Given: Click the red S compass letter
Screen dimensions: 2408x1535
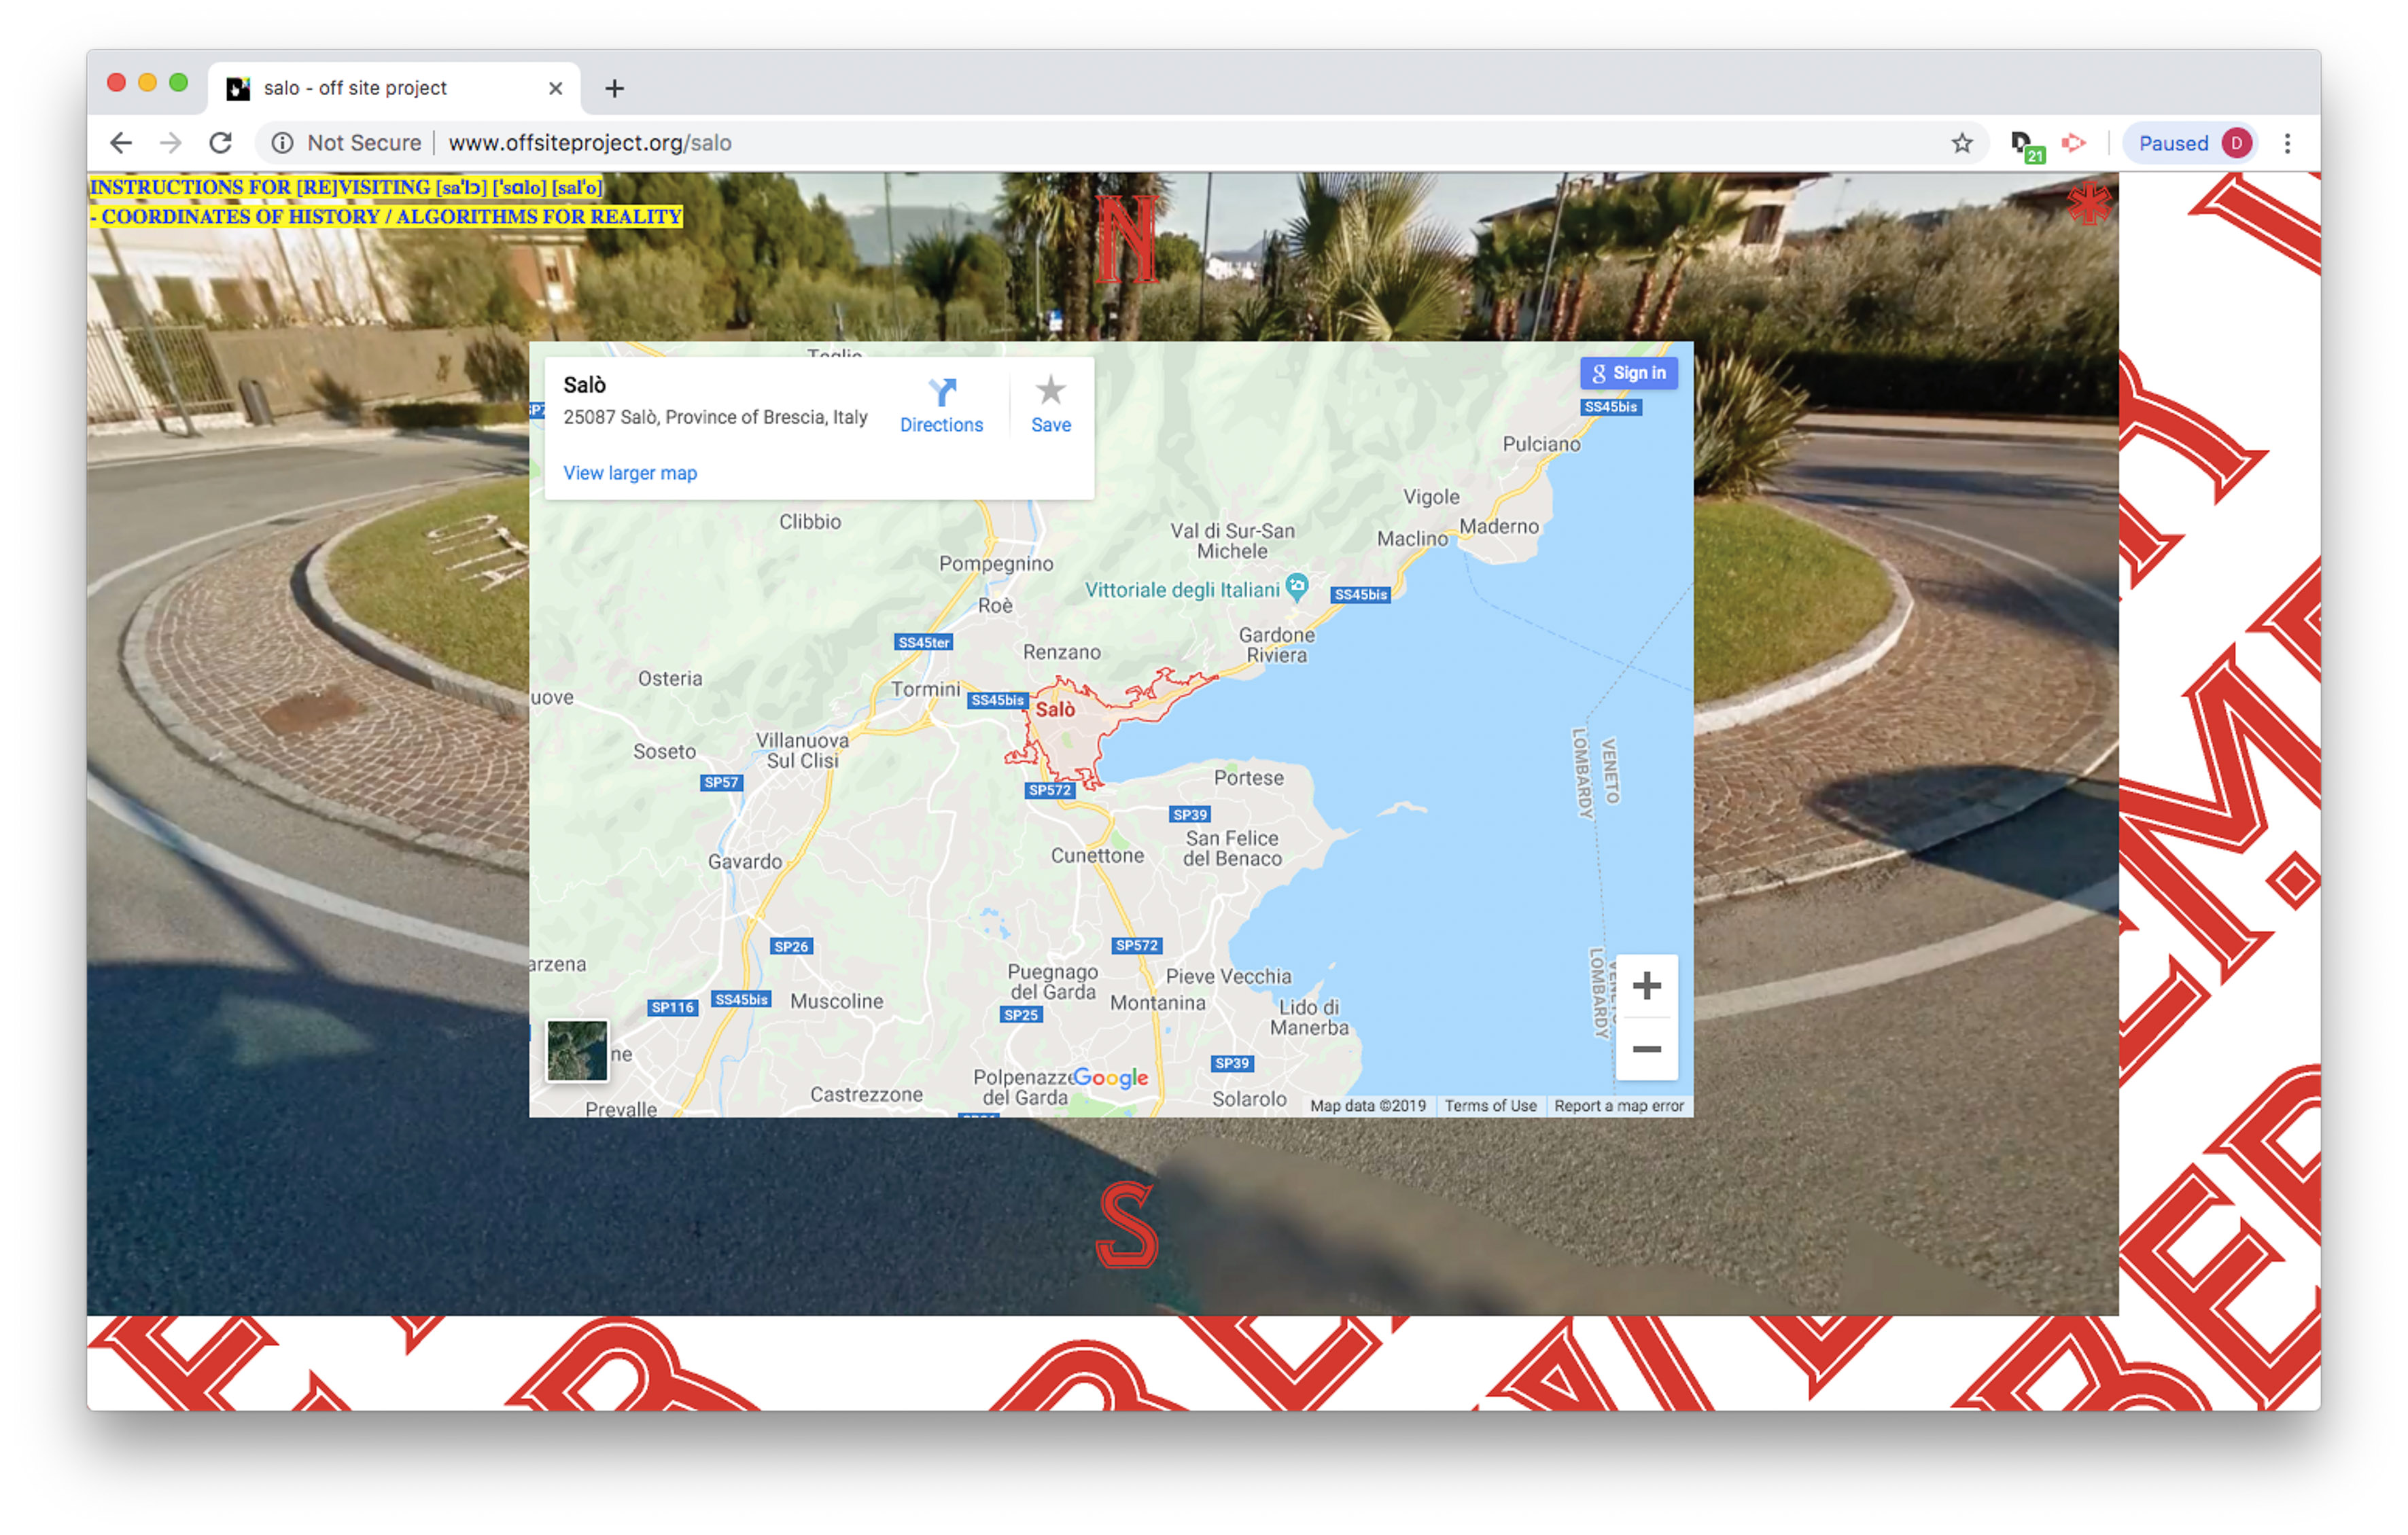Looking at the screenshot, I should (x=1127, y=1224).
